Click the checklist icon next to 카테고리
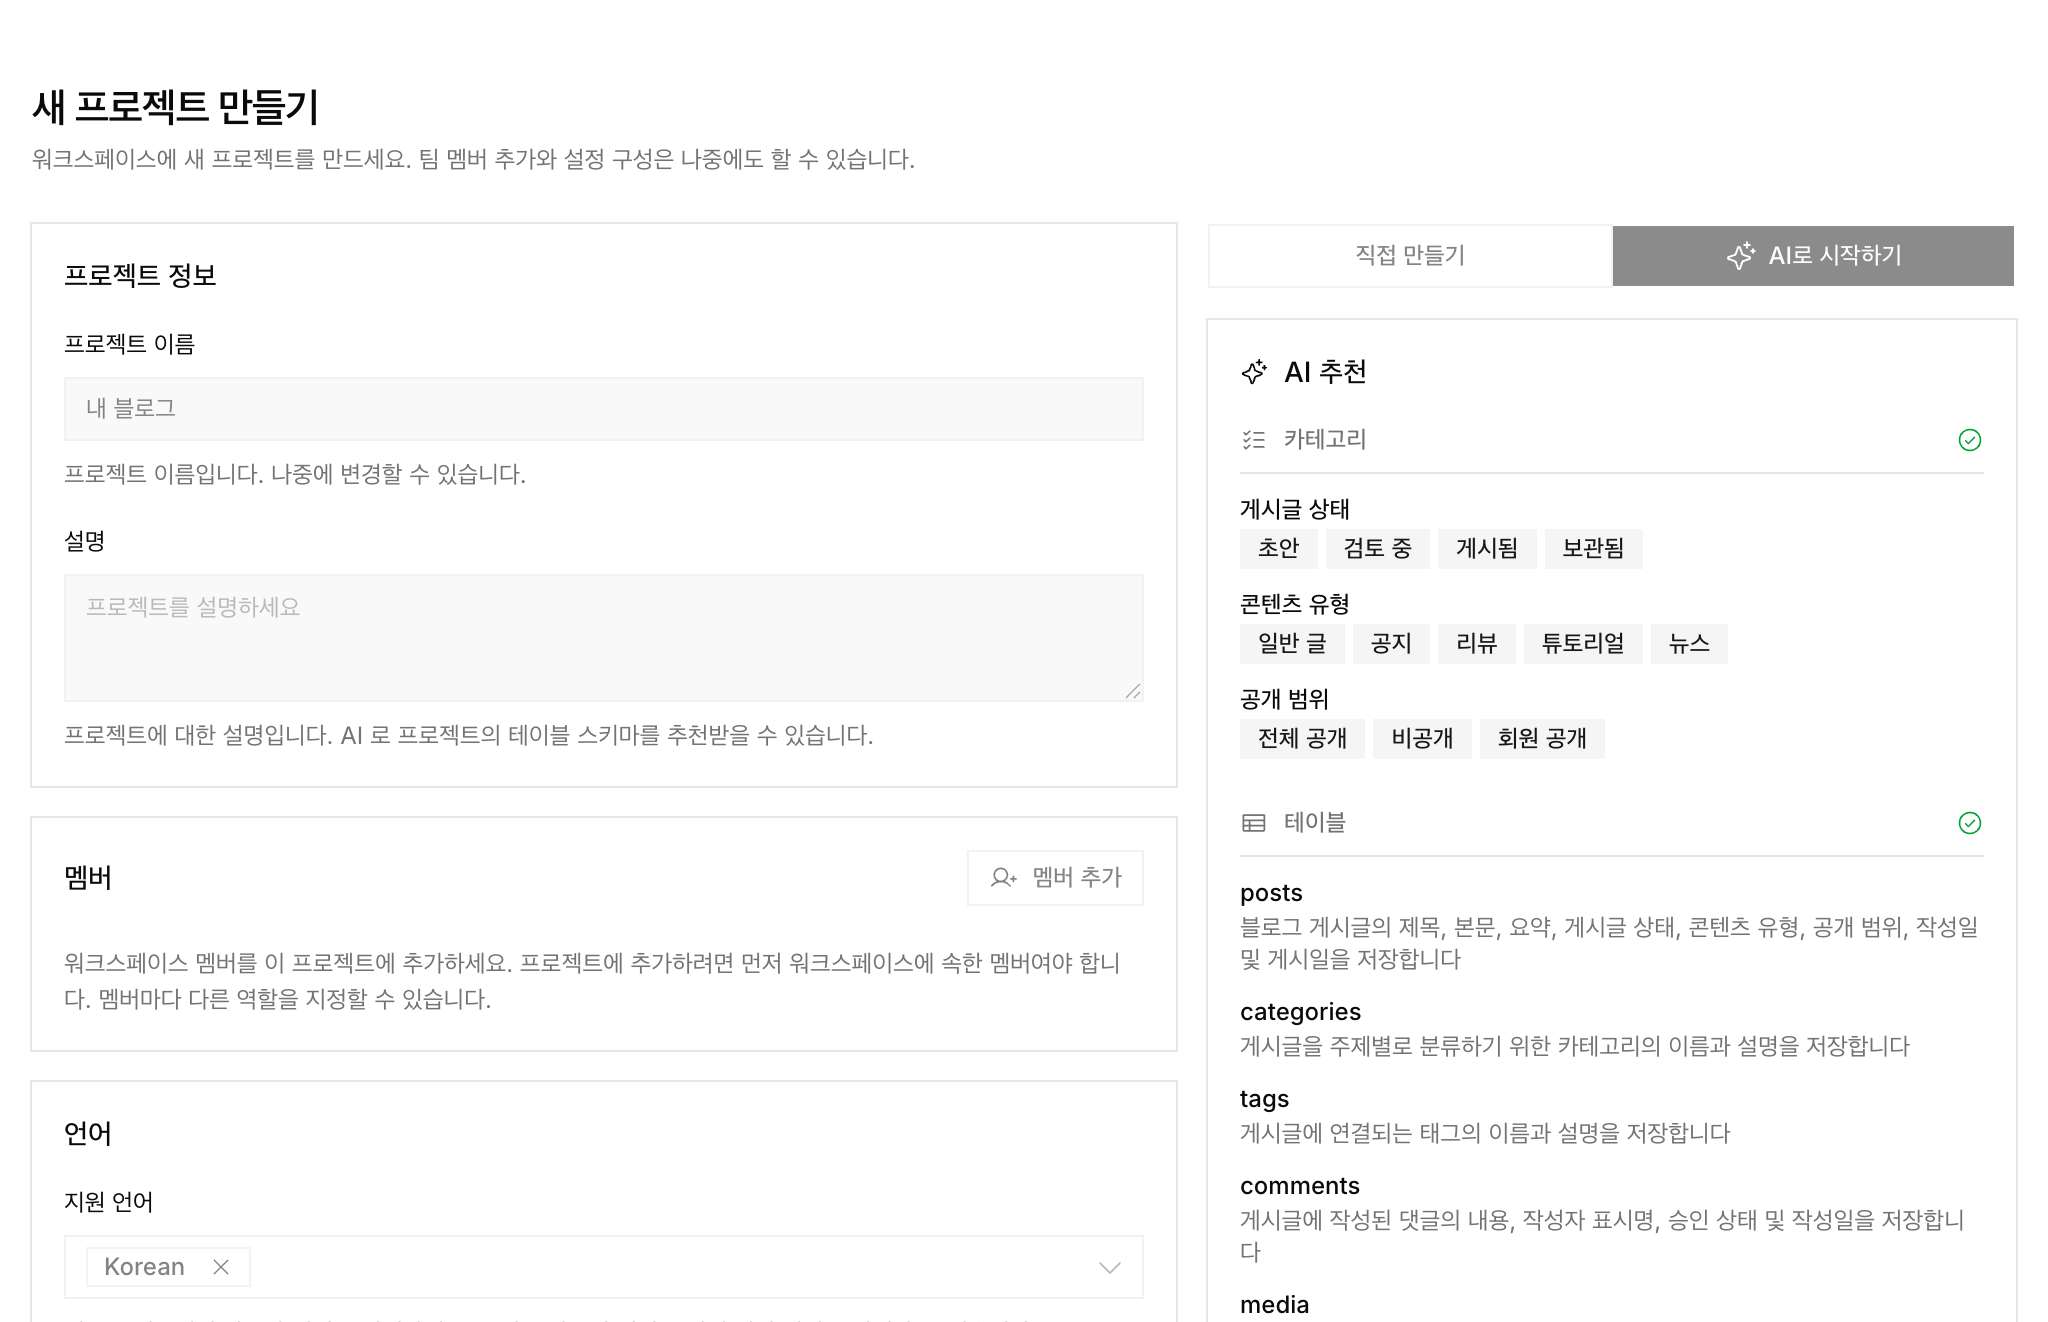Screen dimensions: 2048x1322 (x=1253, y=440)
